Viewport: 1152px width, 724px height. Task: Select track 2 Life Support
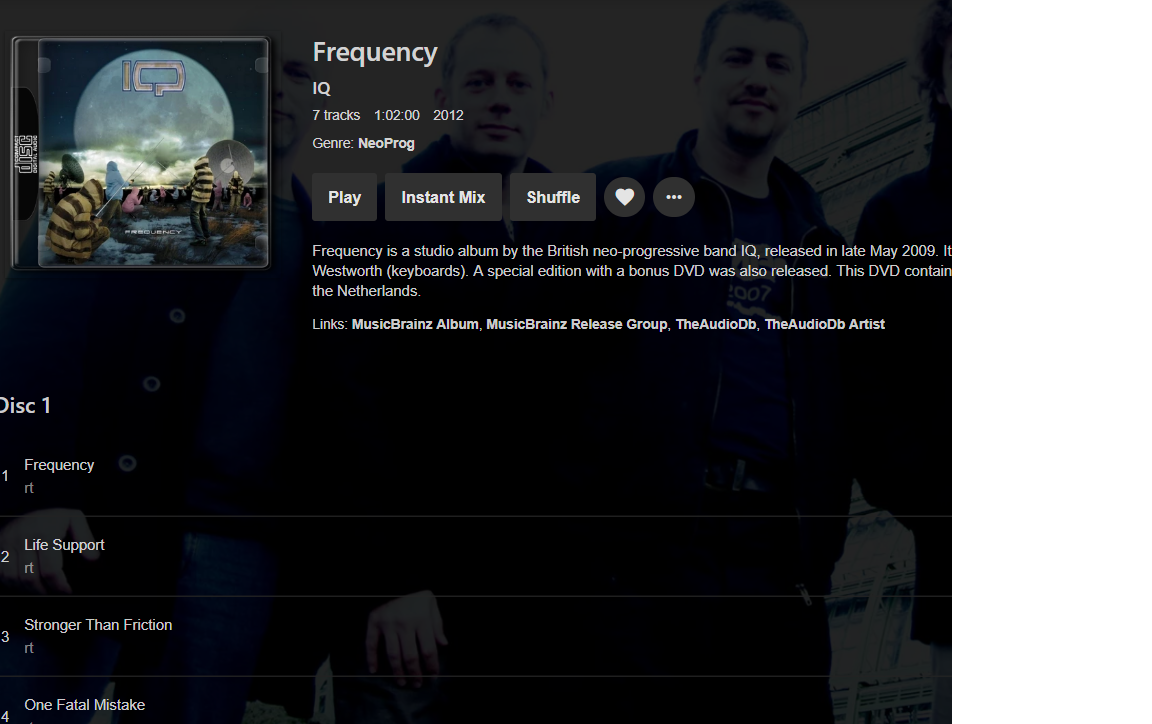coord(475,556)
